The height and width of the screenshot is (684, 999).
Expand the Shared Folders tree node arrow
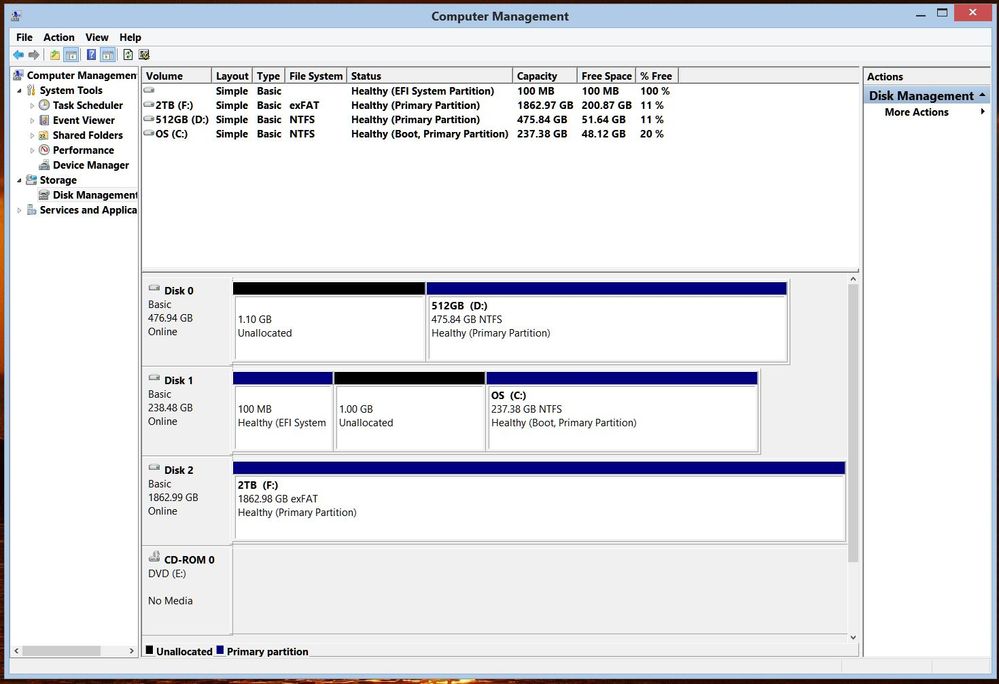click(x=32, y=136)
